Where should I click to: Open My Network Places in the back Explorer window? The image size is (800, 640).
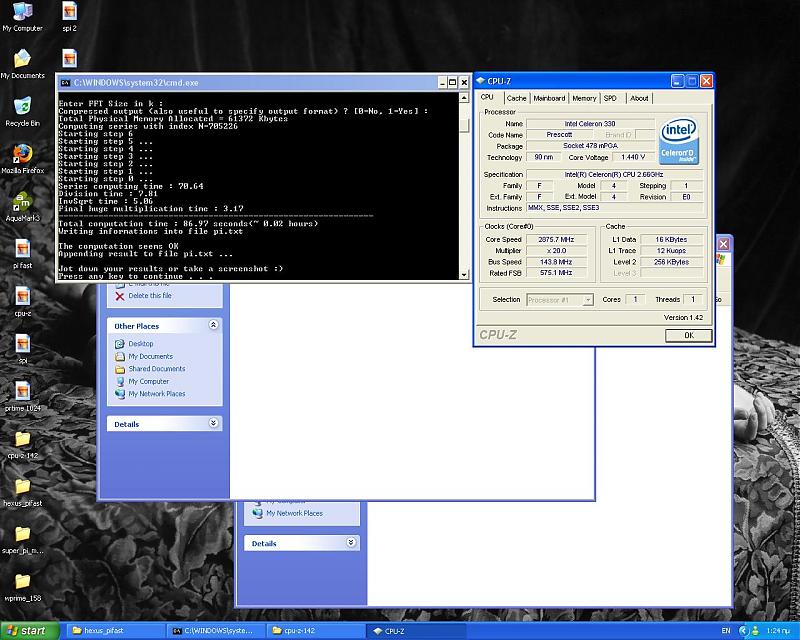(x=294, y=513)
